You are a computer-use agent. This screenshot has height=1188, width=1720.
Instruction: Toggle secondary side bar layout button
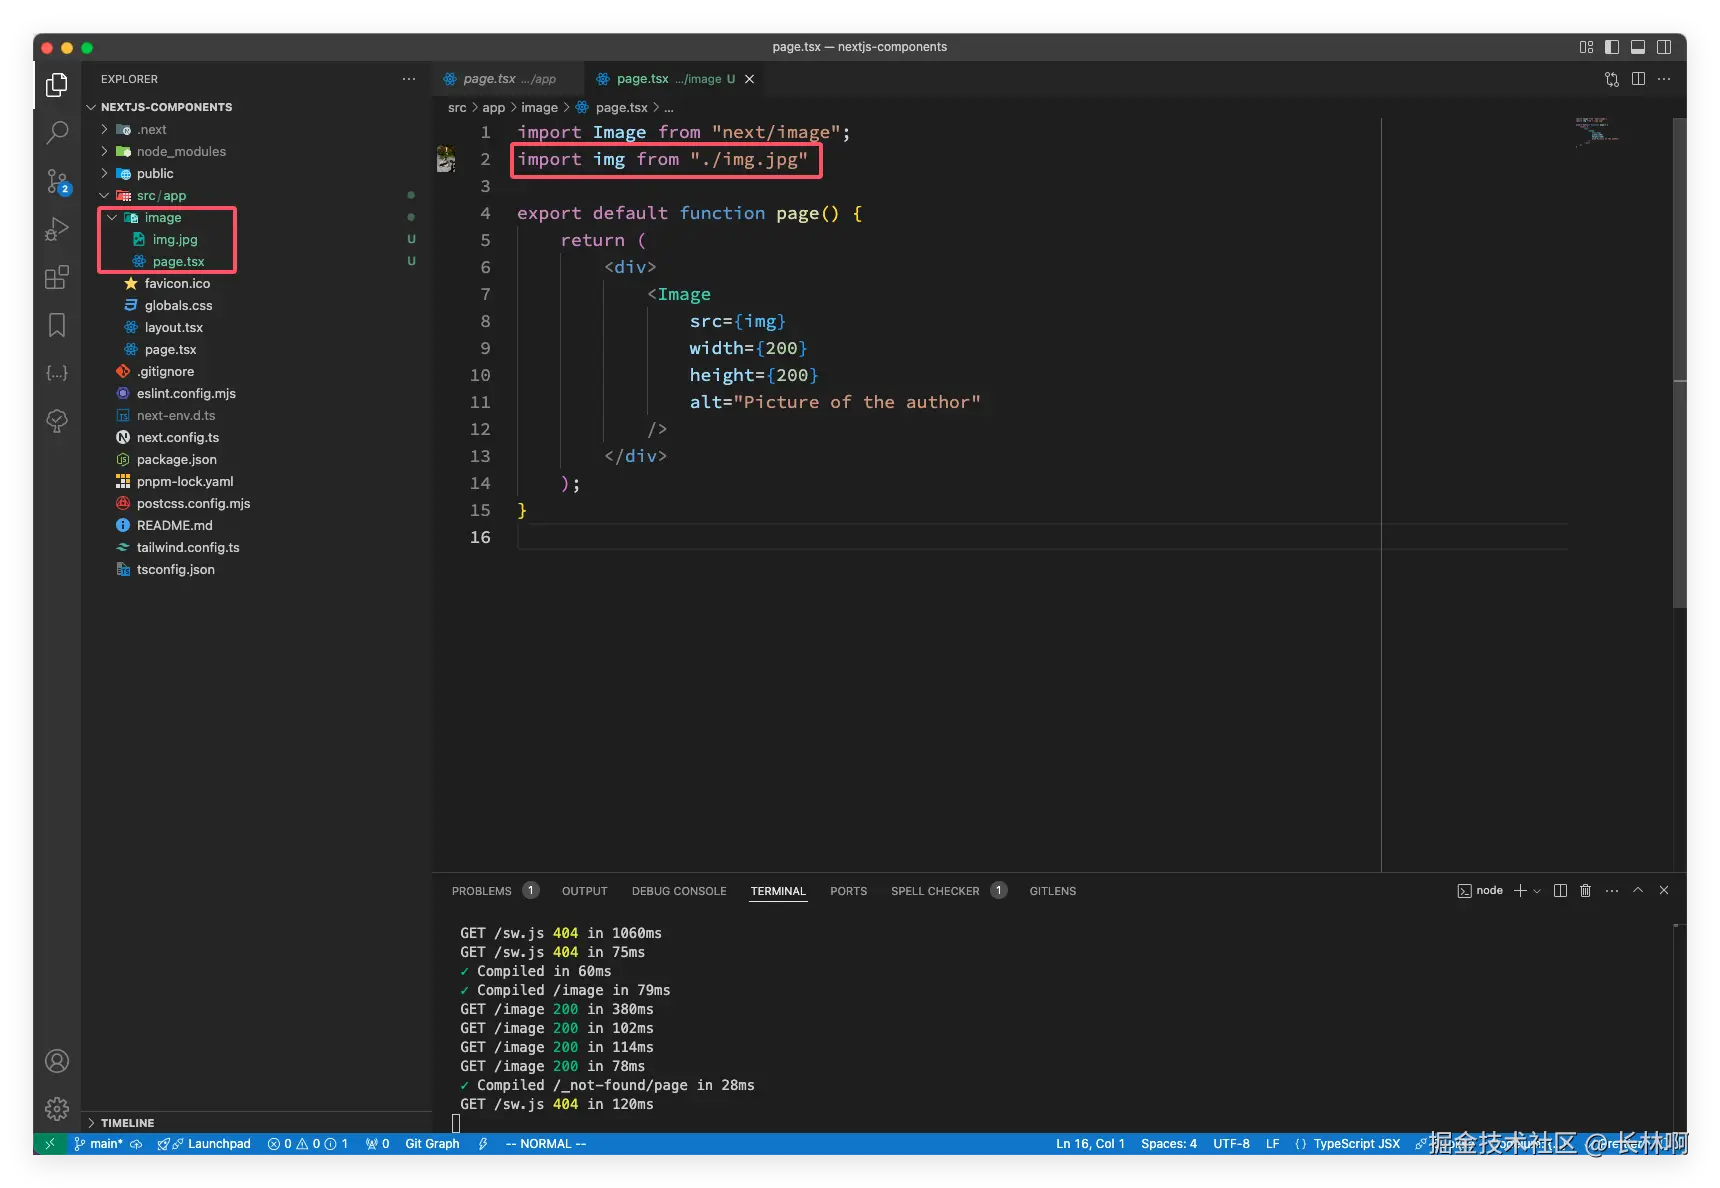(1664, 47)
